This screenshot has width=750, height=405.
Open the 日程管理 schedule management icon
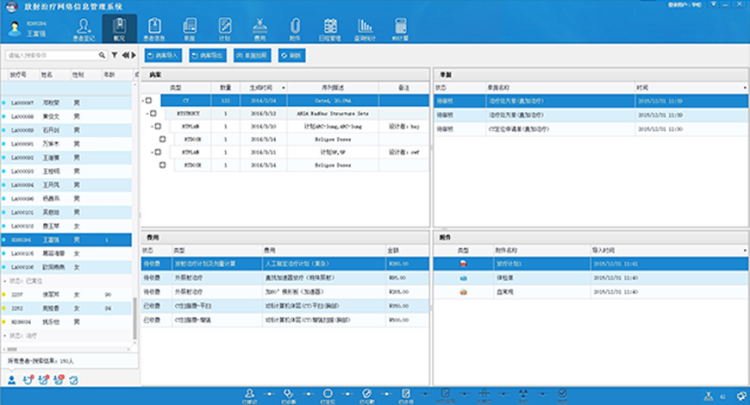[329, 27]
